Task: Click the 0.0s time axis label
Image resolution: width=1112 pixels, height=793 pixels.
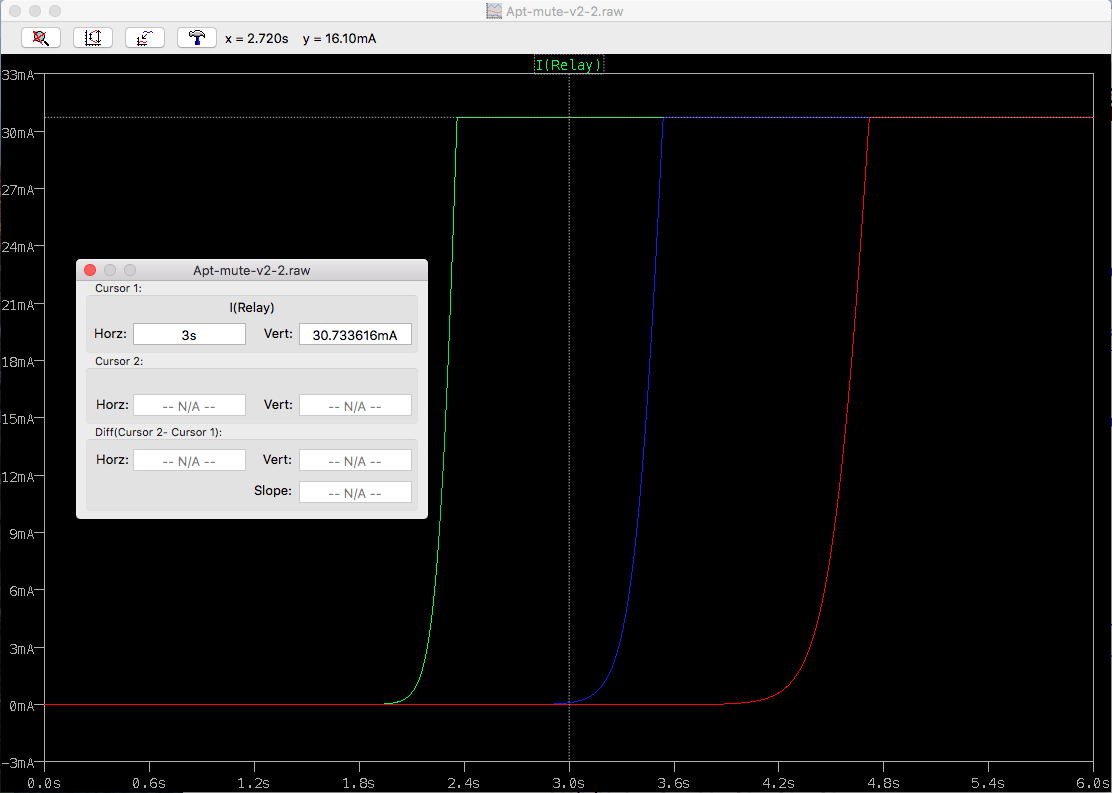Action: [45, 784]
